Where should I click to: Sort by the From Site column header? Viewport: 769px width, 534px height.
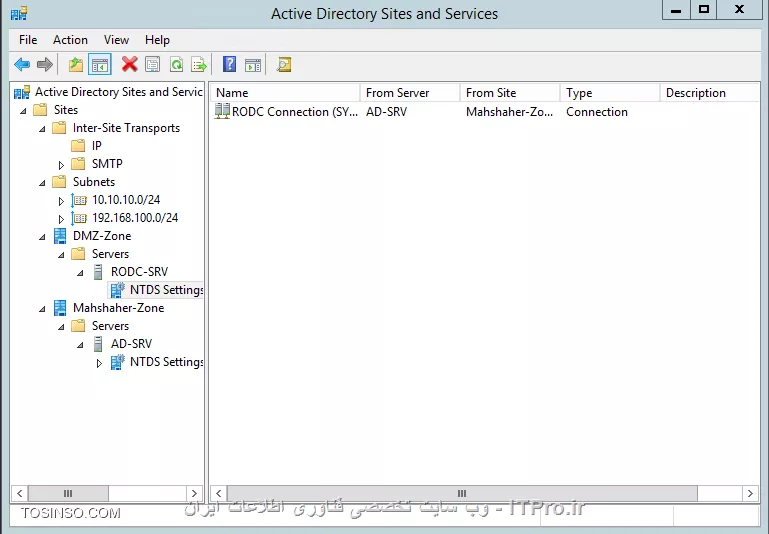[510, 93]
